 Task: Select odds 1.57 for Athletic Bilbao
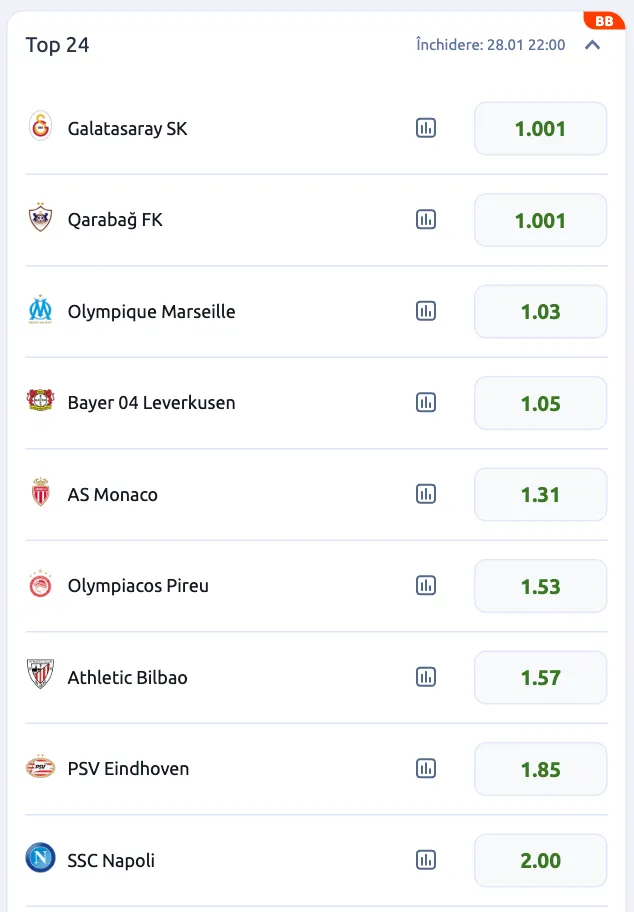coord(540,677)
